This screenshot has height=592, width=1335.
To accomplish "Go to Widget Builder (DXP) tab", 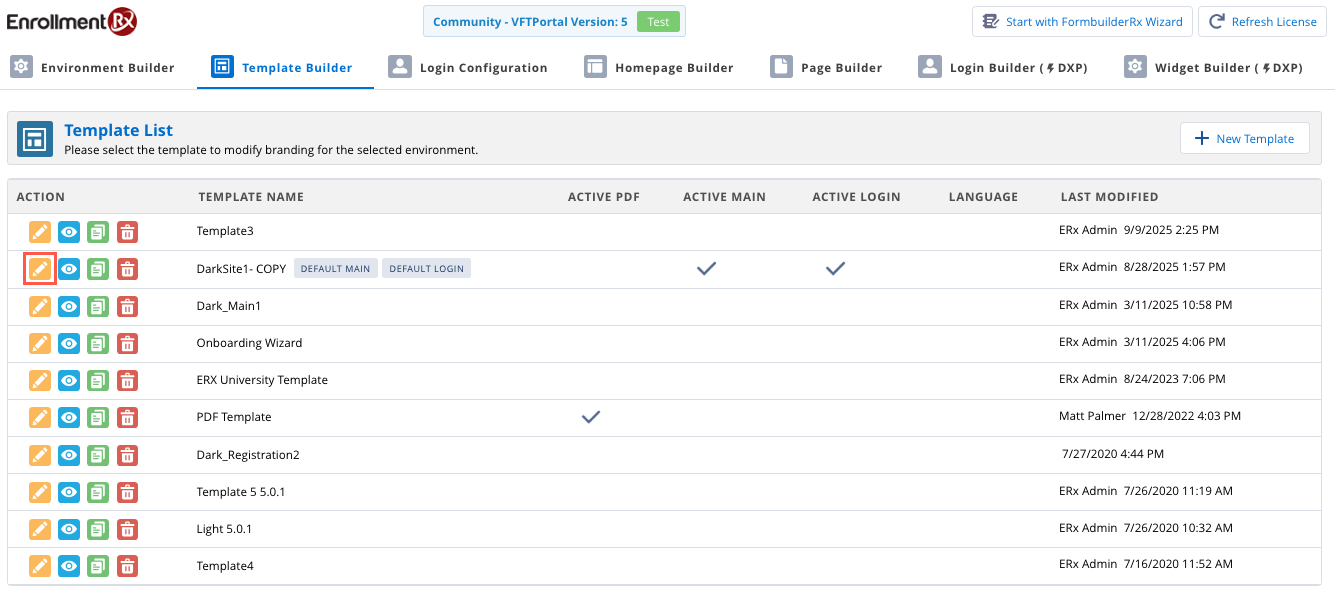I will pos(1214,68).
